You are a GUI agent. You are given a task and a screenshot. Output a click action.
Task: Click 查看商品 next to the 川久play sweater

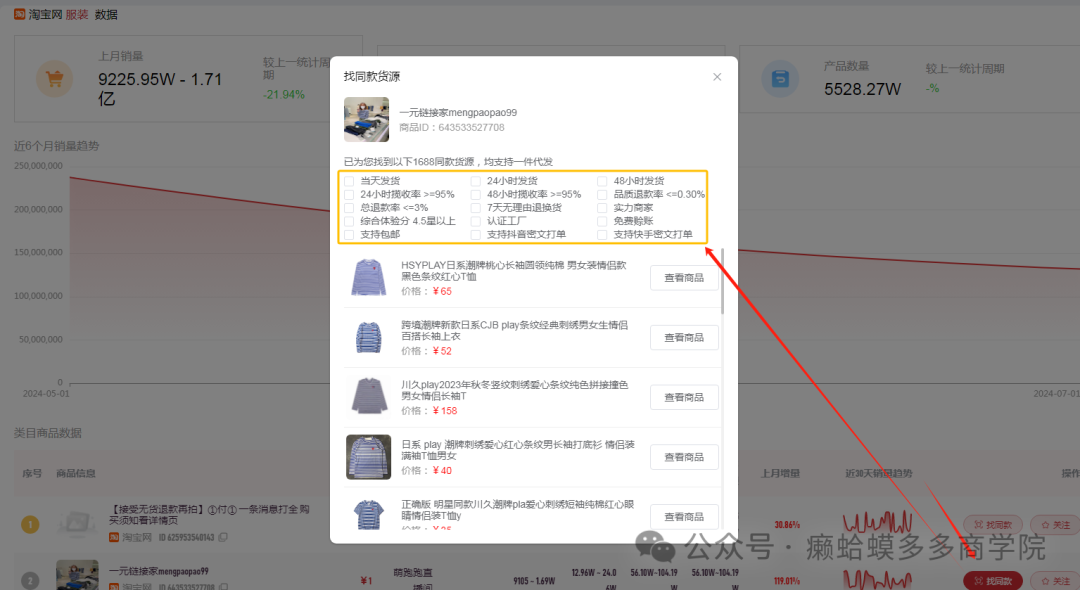coord(684,397)
